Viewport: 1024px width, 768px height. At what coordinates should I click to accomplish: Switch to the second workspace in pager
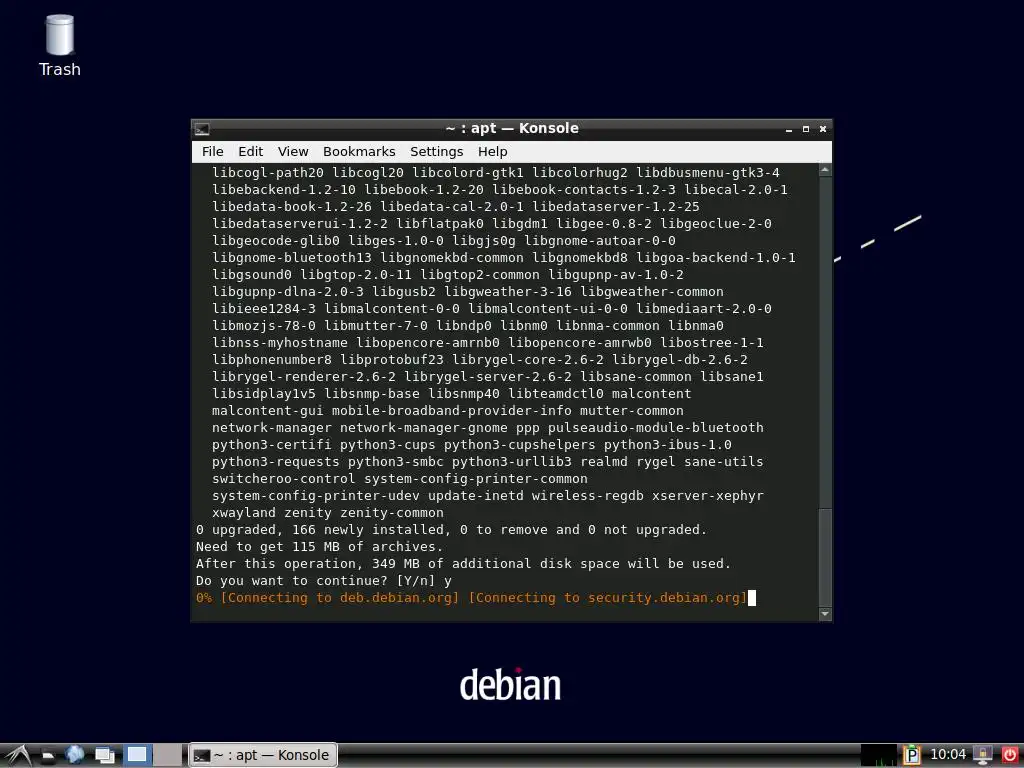[x=167, y=755]
